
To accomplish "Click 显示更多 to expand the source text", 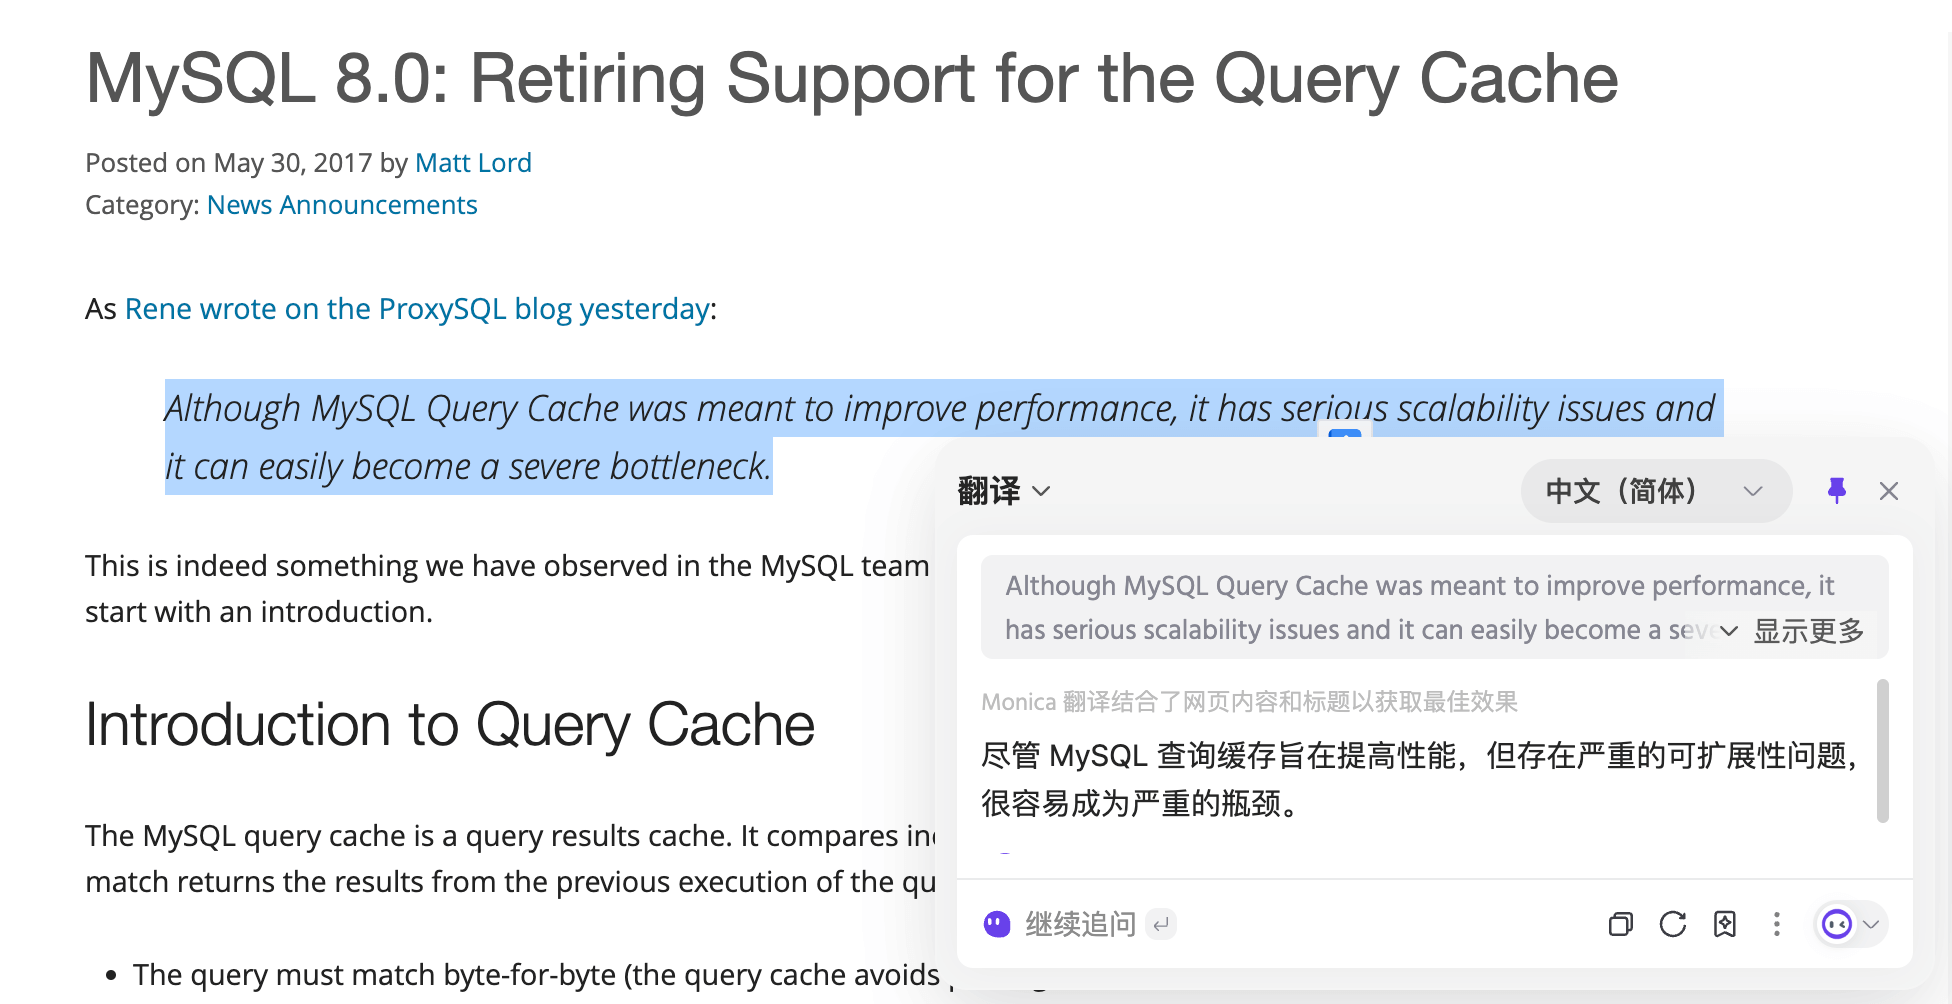I will (x=1808, y=630).
